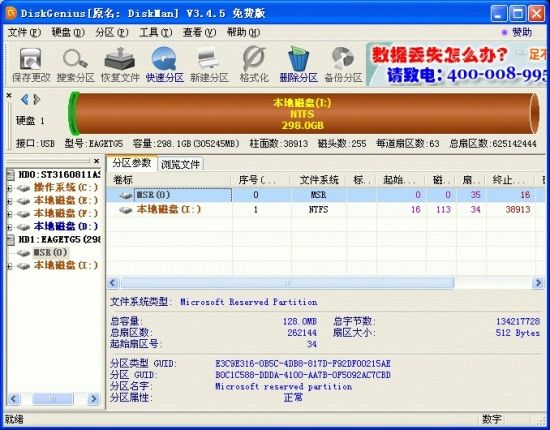Image resolution: width=550 pixels, height=430 pixels.
Task: Expand the 本地磁盘(D:) tree node
Action: click(x=9, y=227)
